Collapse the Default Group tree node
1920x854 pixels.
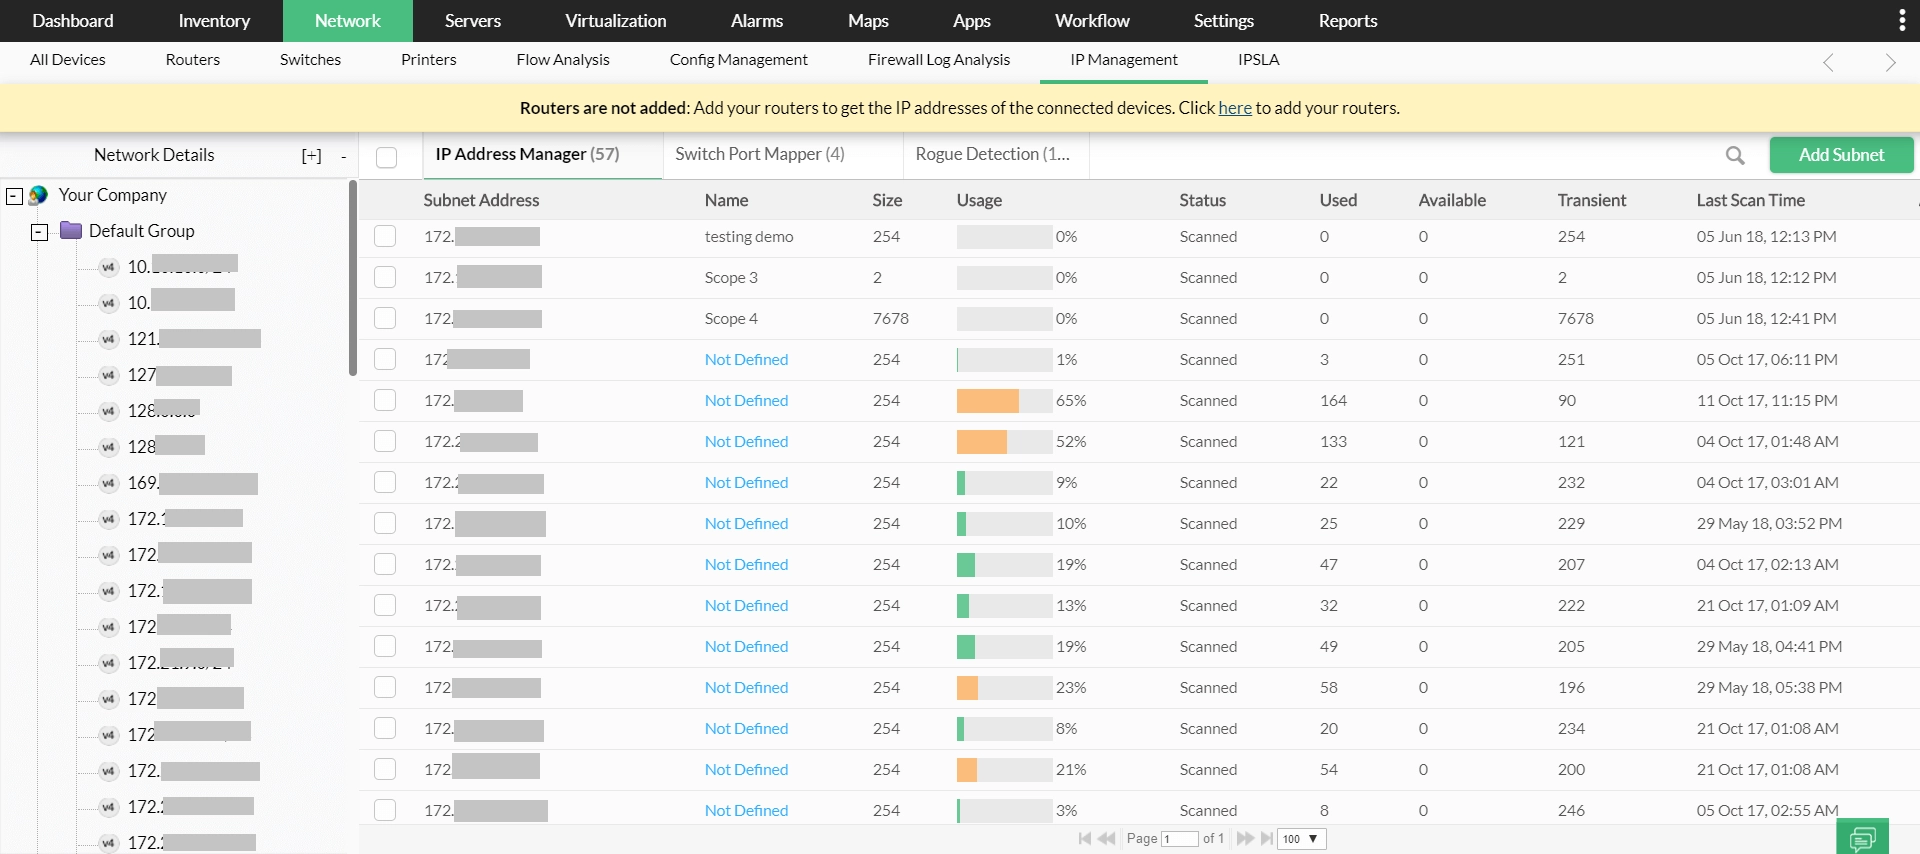(x=39, y=232)
